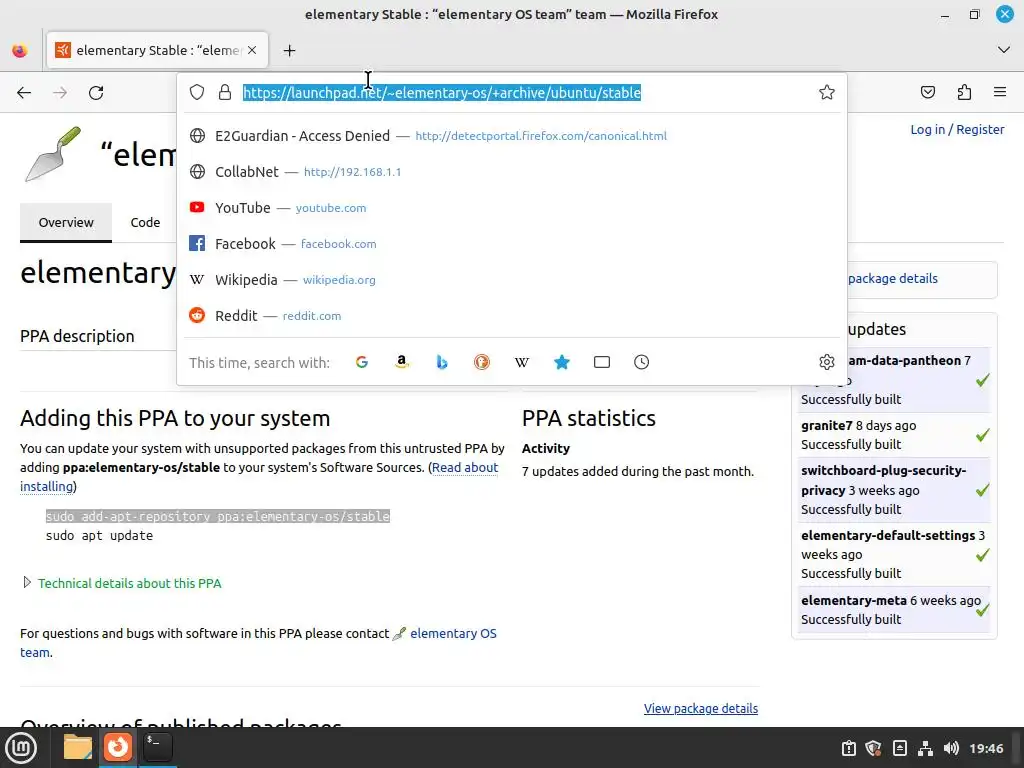Screen dimensions: 1024x768
Task: Click highlighted add-apt-repository command text
Action: (x=217, y=517)
